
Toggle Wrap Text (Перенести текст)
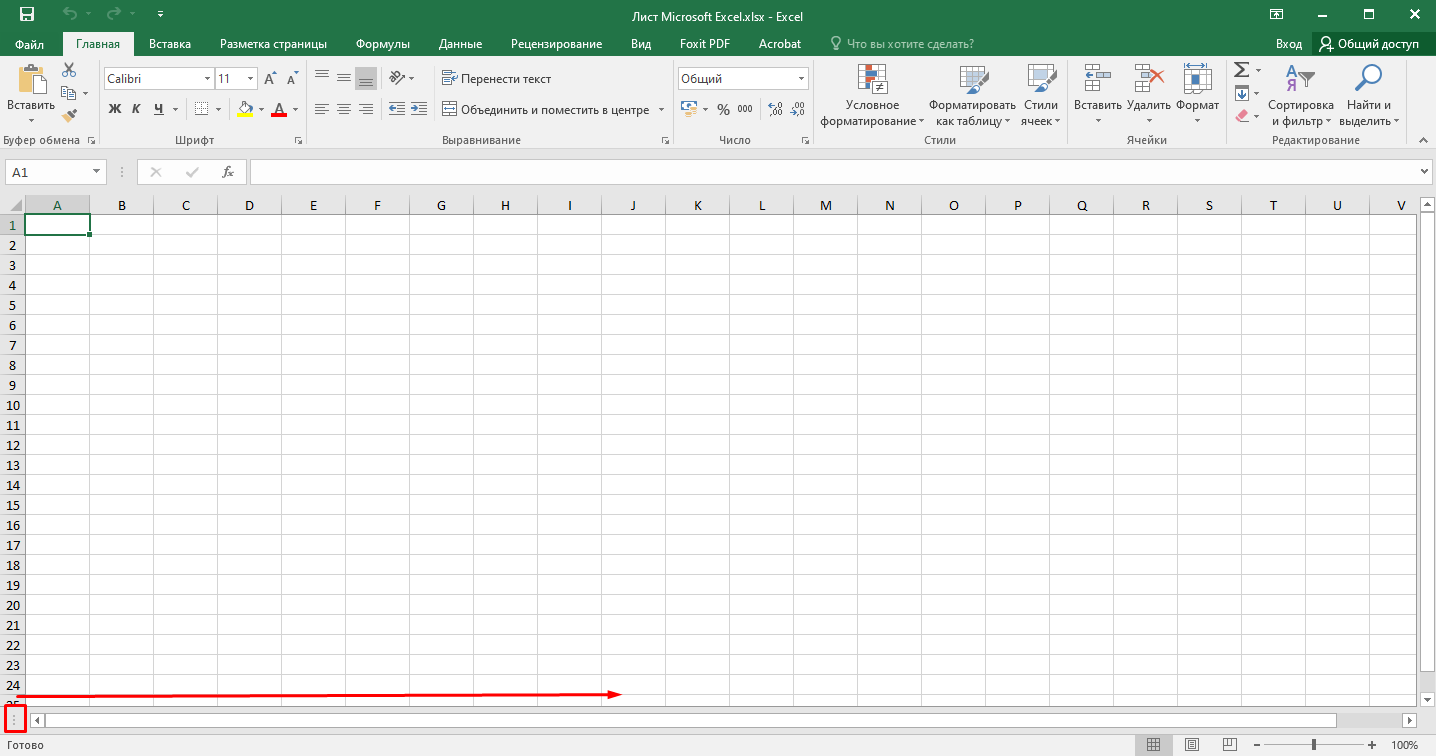[497, 79]
